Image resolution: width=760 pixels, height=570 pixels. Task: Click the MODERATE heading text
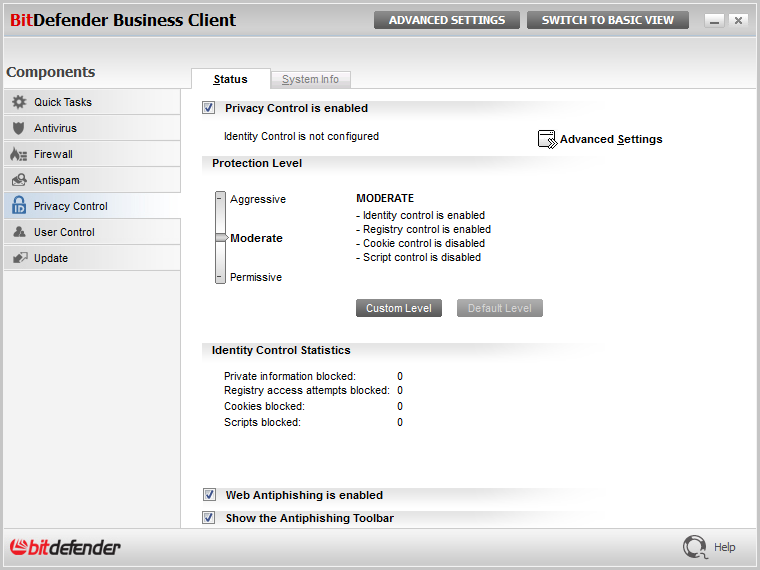tap(385, 198)
